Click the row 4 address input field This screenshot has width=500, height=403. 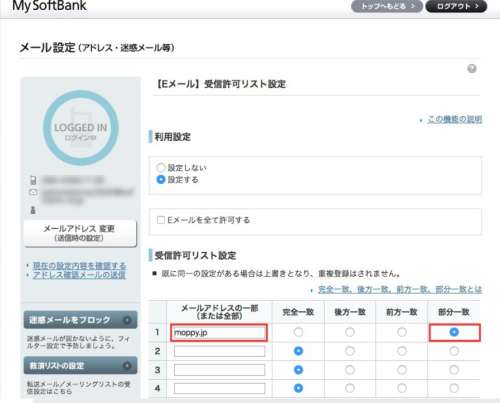click(x=219, y=388)
